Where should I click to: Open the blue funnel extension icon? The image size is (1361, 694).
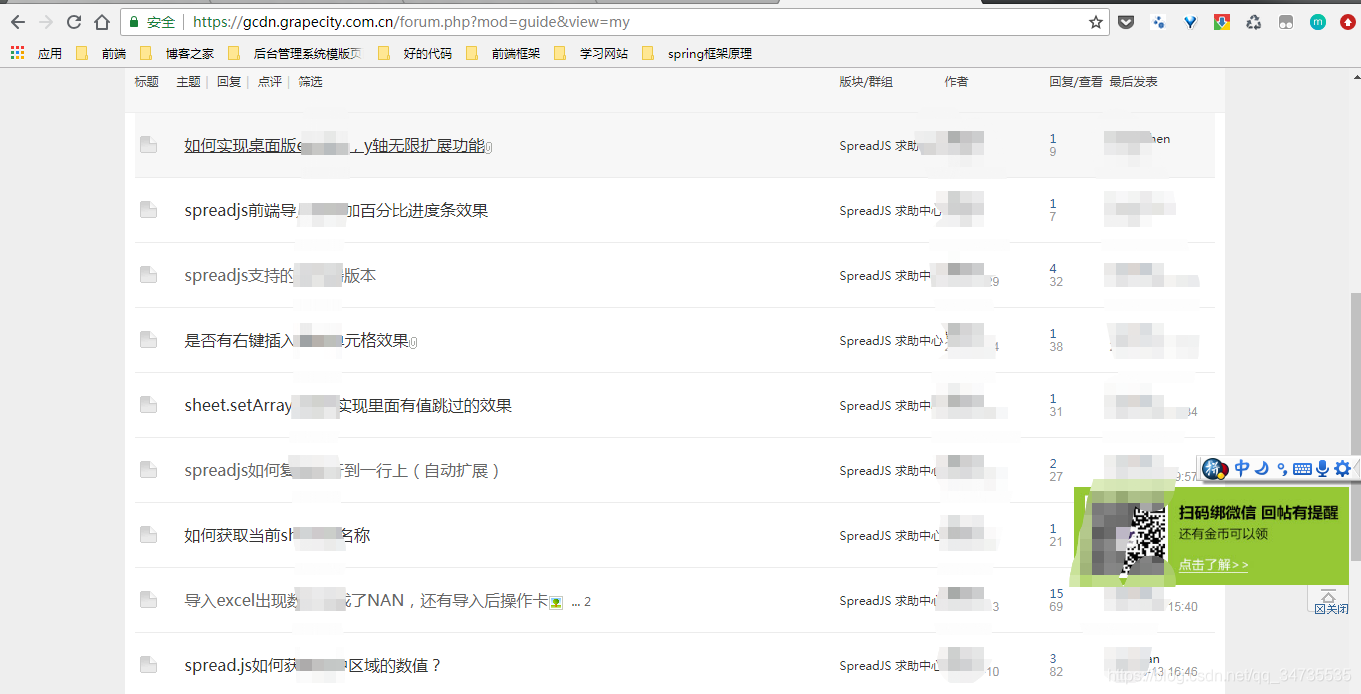coord(1190,22)
